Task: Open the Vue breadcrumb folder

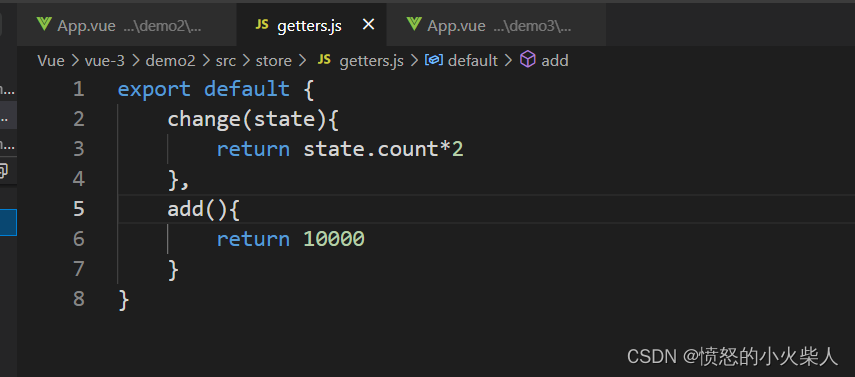Action: 51,61
